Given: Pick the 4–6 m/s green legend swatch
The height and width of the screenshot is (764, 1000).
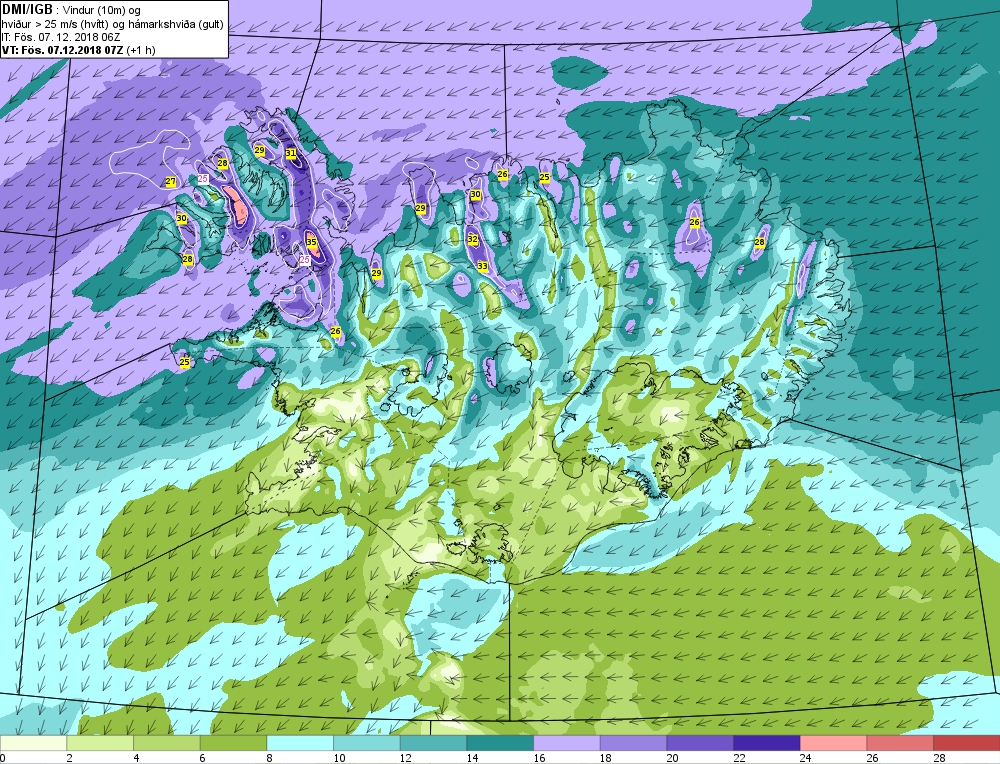Looking at the screenshot, I should pyautogui.click(x=166, y=743).
